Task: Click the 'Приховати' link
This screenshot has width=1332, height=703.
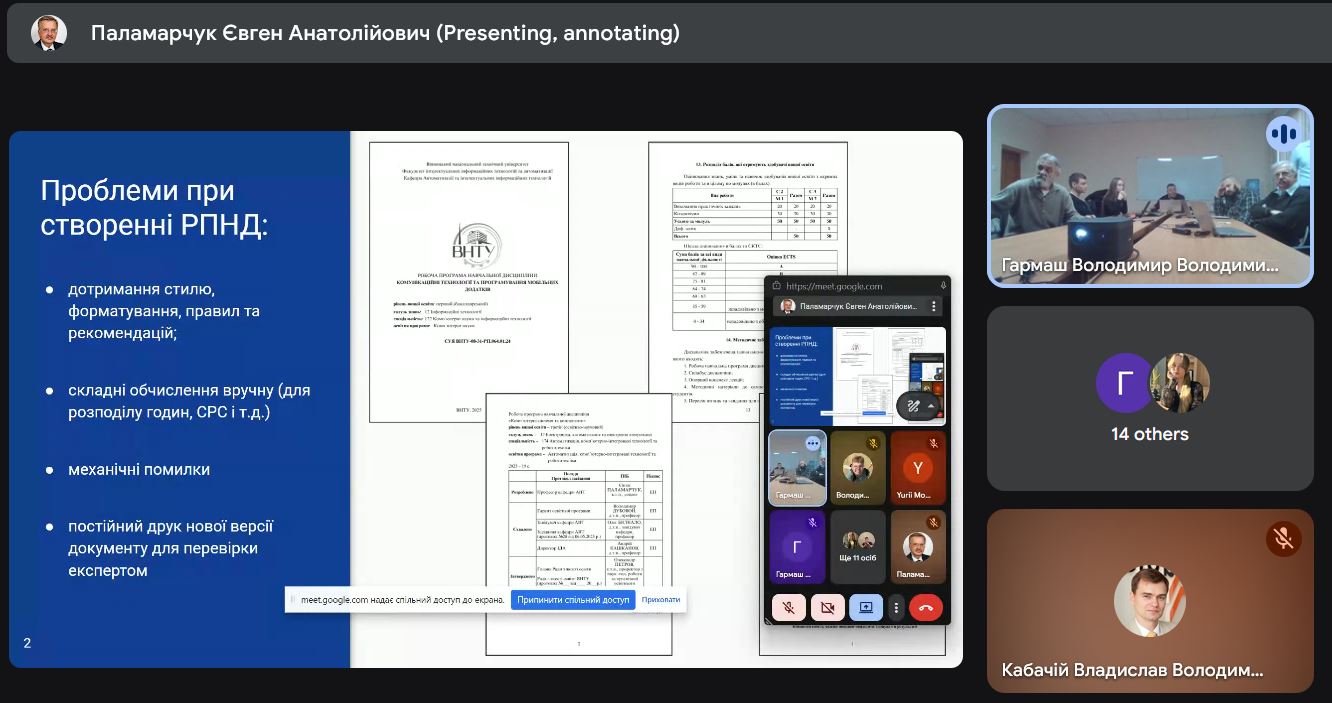Action: (x=661, y=600)
